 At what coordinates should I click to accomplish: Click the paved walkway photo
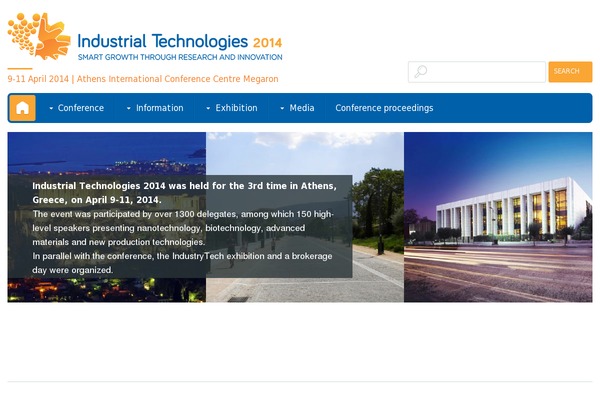(x=305, y=217)
